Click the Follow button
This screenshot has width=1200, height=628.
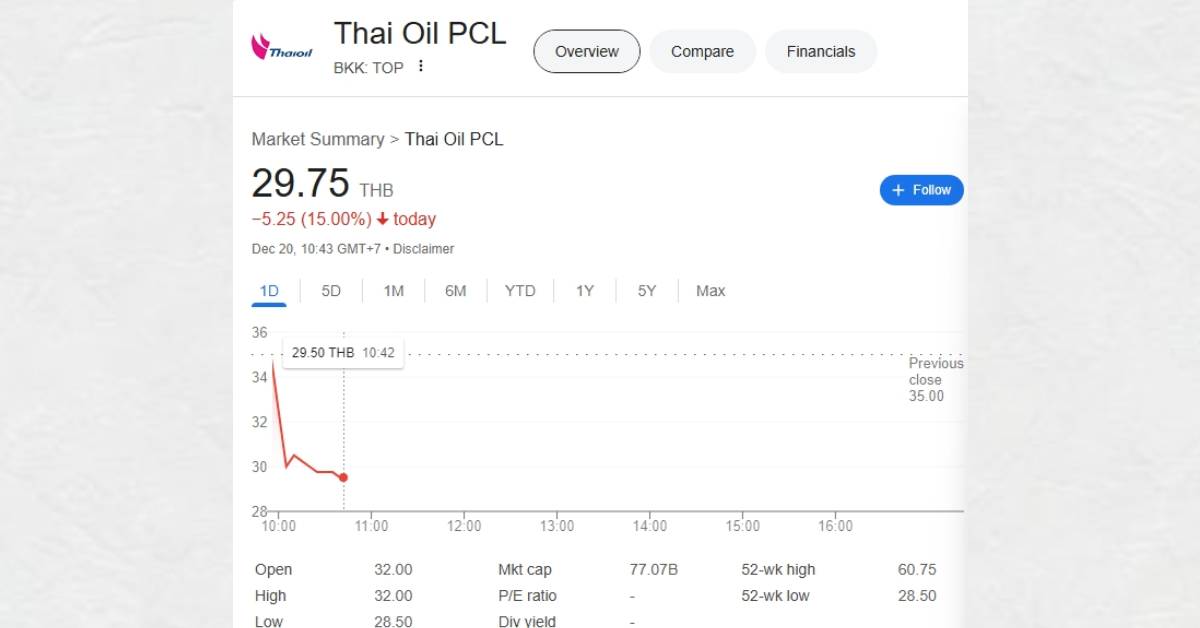click(921, 190)
